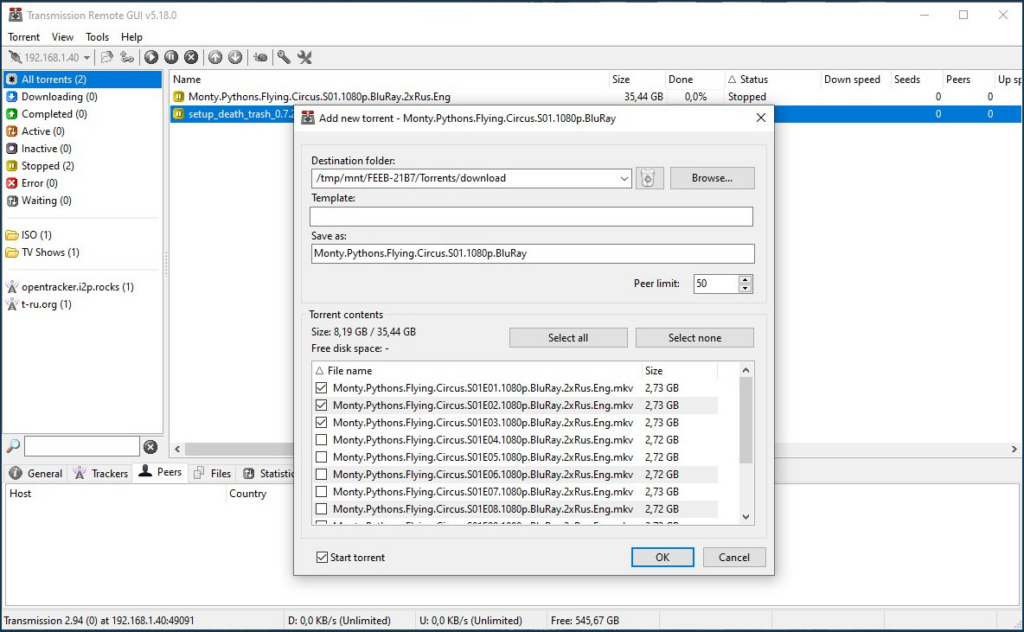Switch to the Trackers tab
Viewport: 1024px width, 632px height.
click(x=102, y=473)
